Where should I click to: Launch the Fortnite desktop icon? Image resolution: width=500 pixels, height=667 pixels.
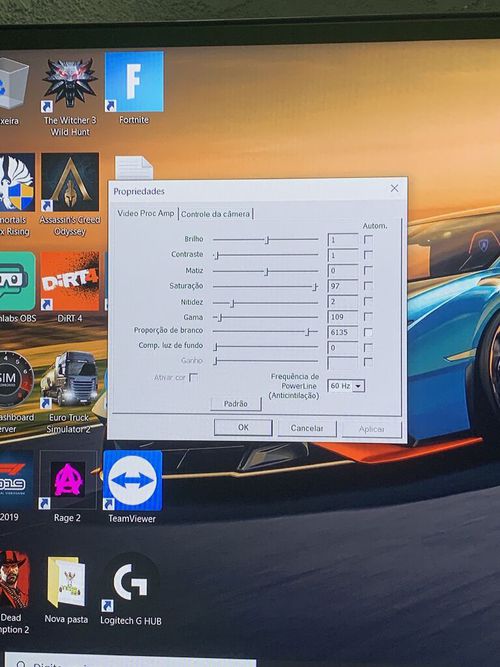(x=134, y=88)
